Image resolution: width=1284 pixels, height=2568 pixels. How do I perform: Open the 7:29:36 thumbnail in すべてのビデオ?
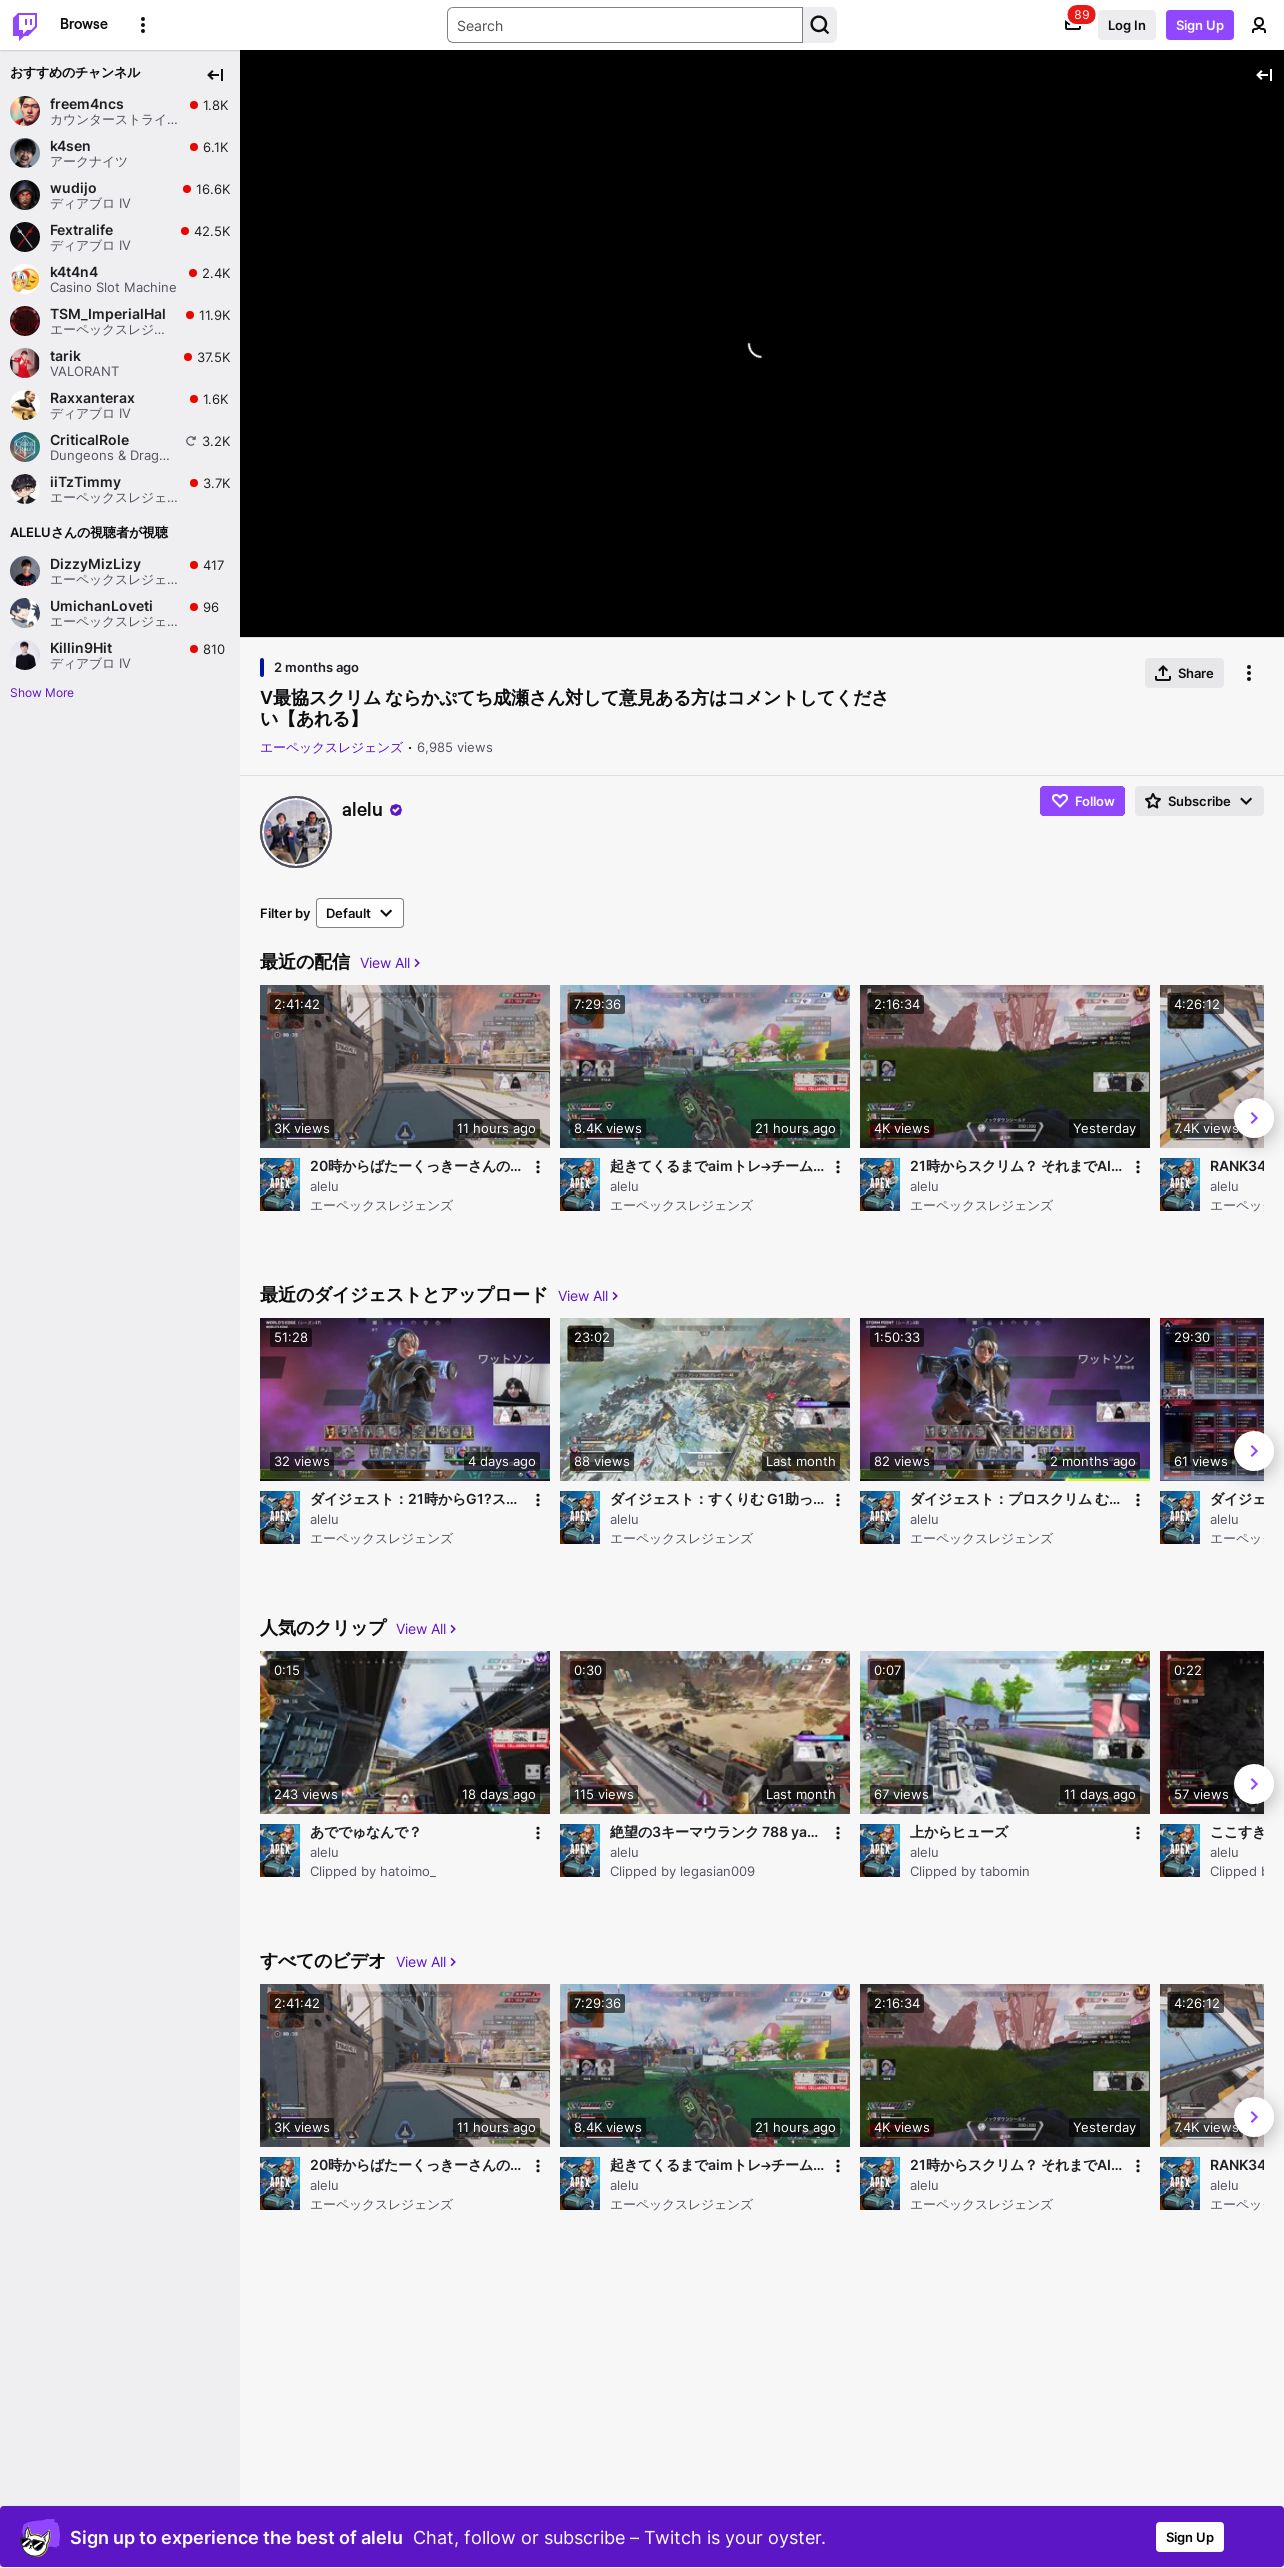point(705,2065)
